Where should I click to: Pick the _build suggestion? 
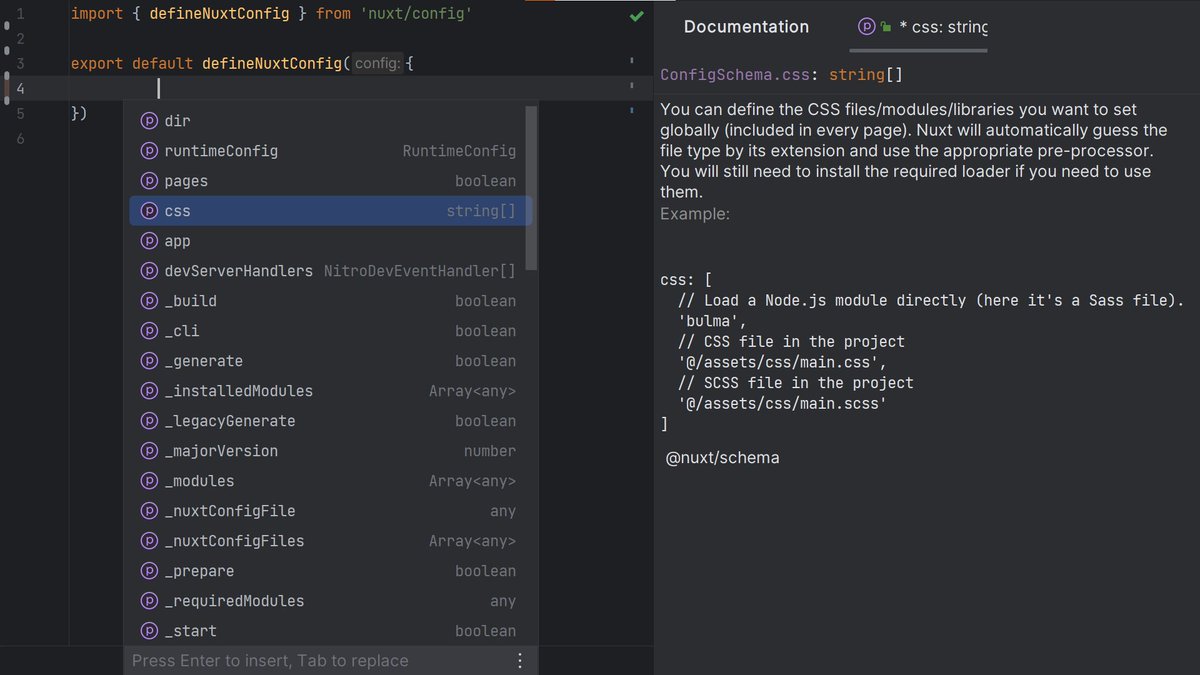click(327, 301)
